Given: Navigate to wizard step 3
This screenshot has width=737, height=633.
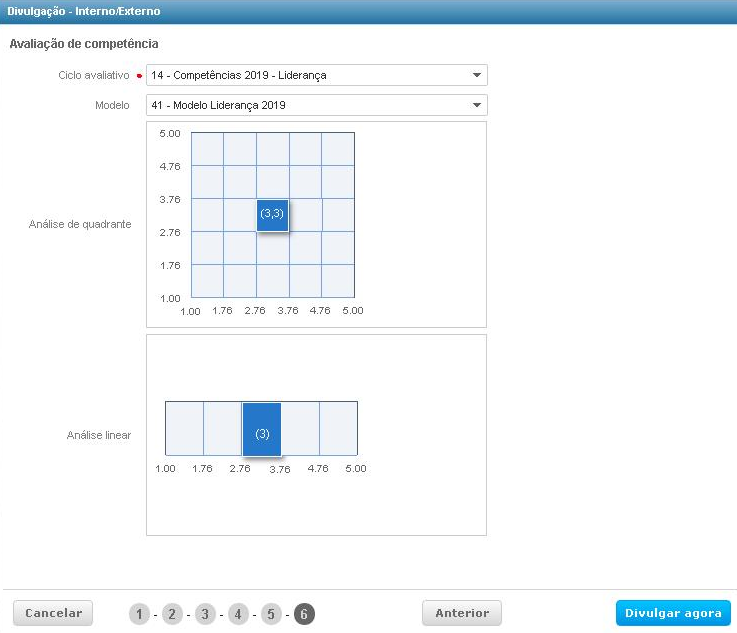Looking at the screenshot, I should click(205, 614).
